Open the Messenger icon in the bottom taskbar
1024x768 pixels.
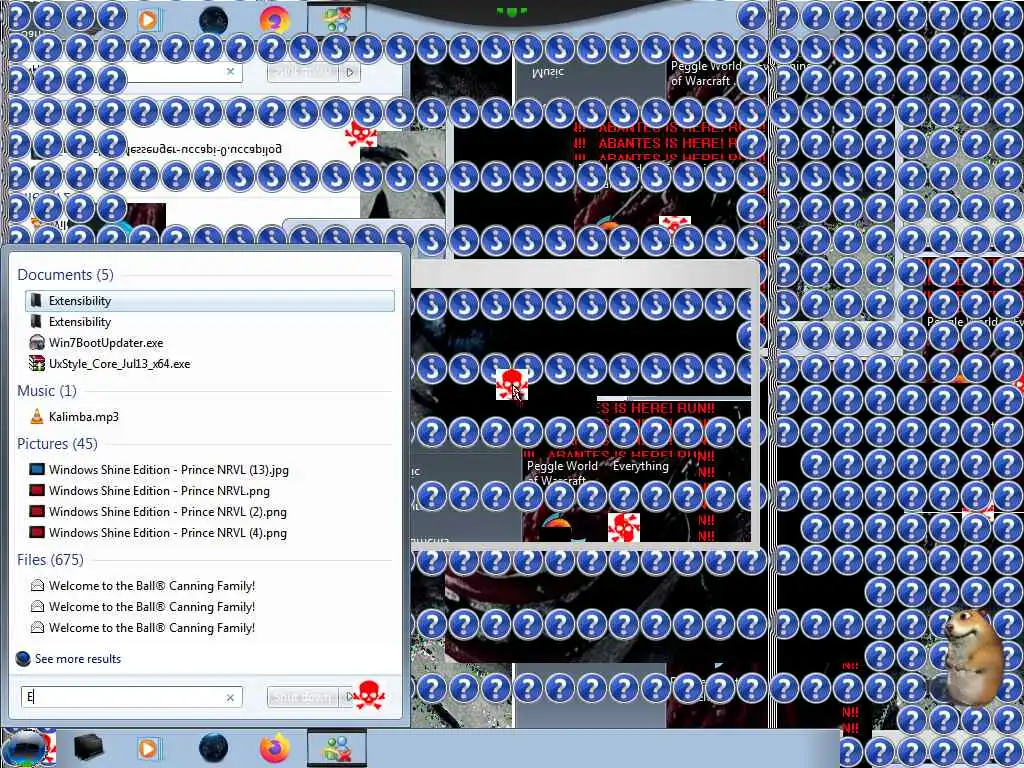[337, 749]
